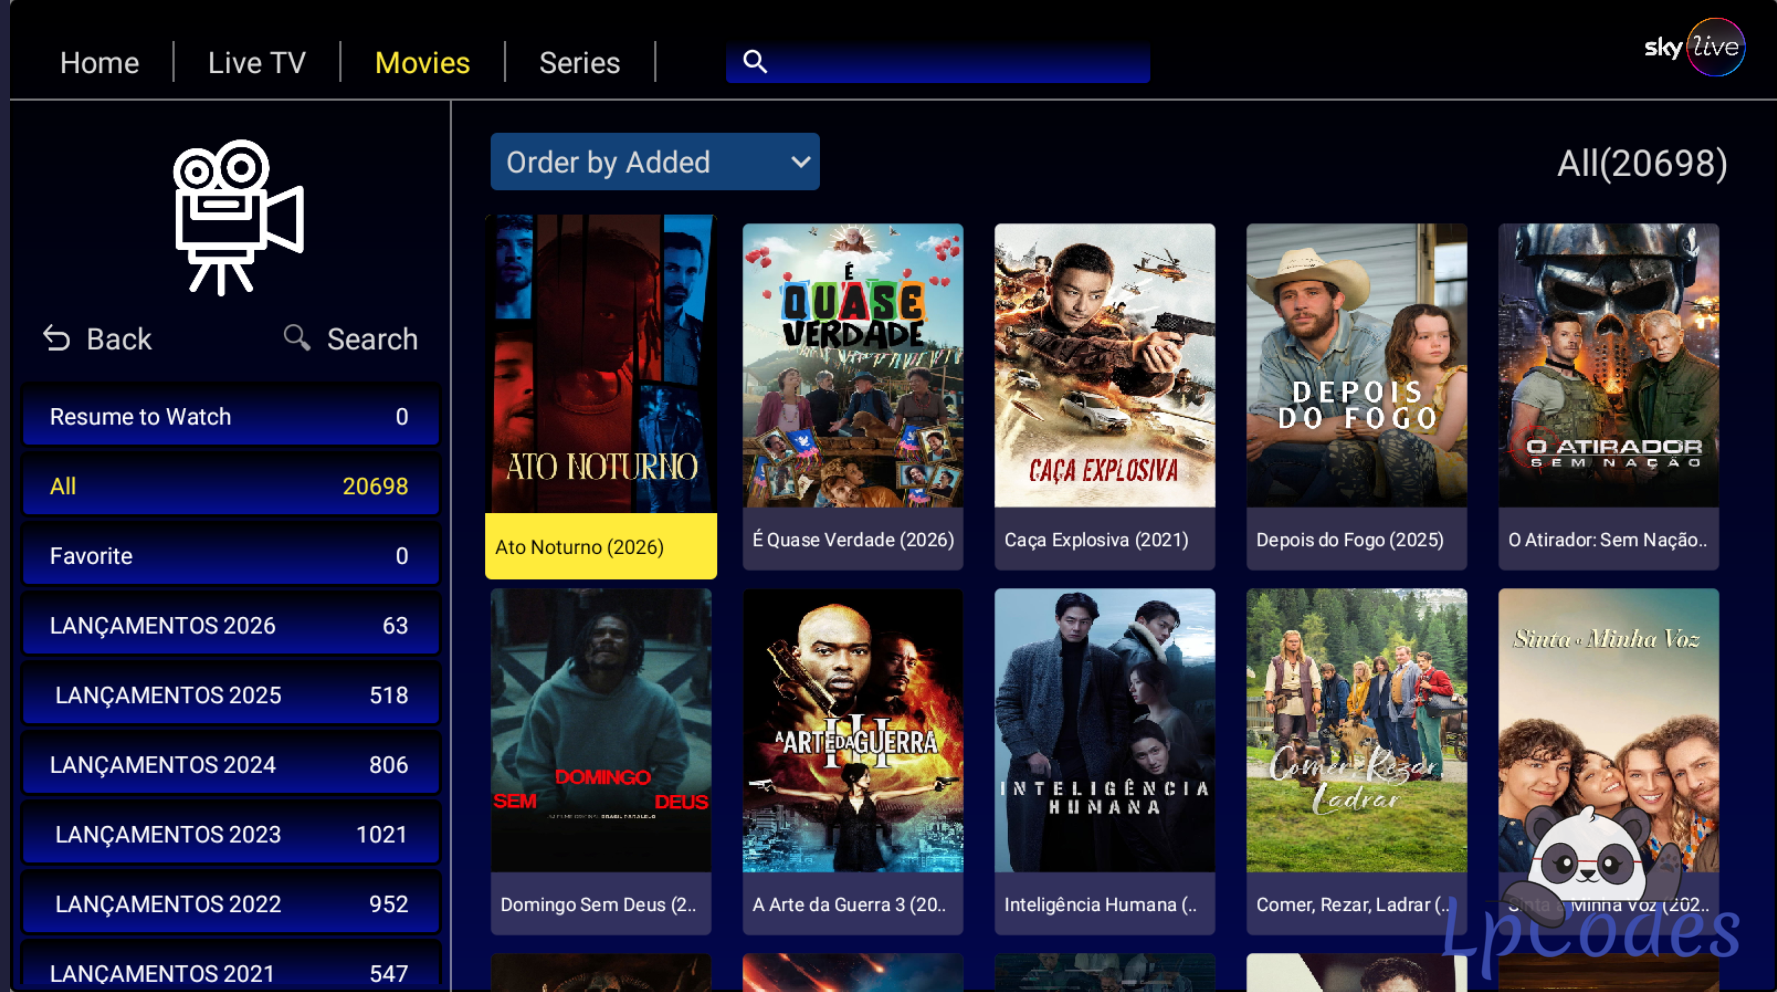Viewport: 1777px width, 992px height.
Task: Click the movie camera icon
Action: (238, 217)
